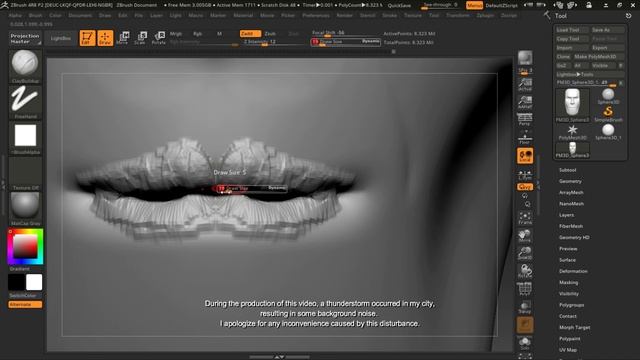
Task: Toggle the Floor grid button
Action: coord(525,138)
